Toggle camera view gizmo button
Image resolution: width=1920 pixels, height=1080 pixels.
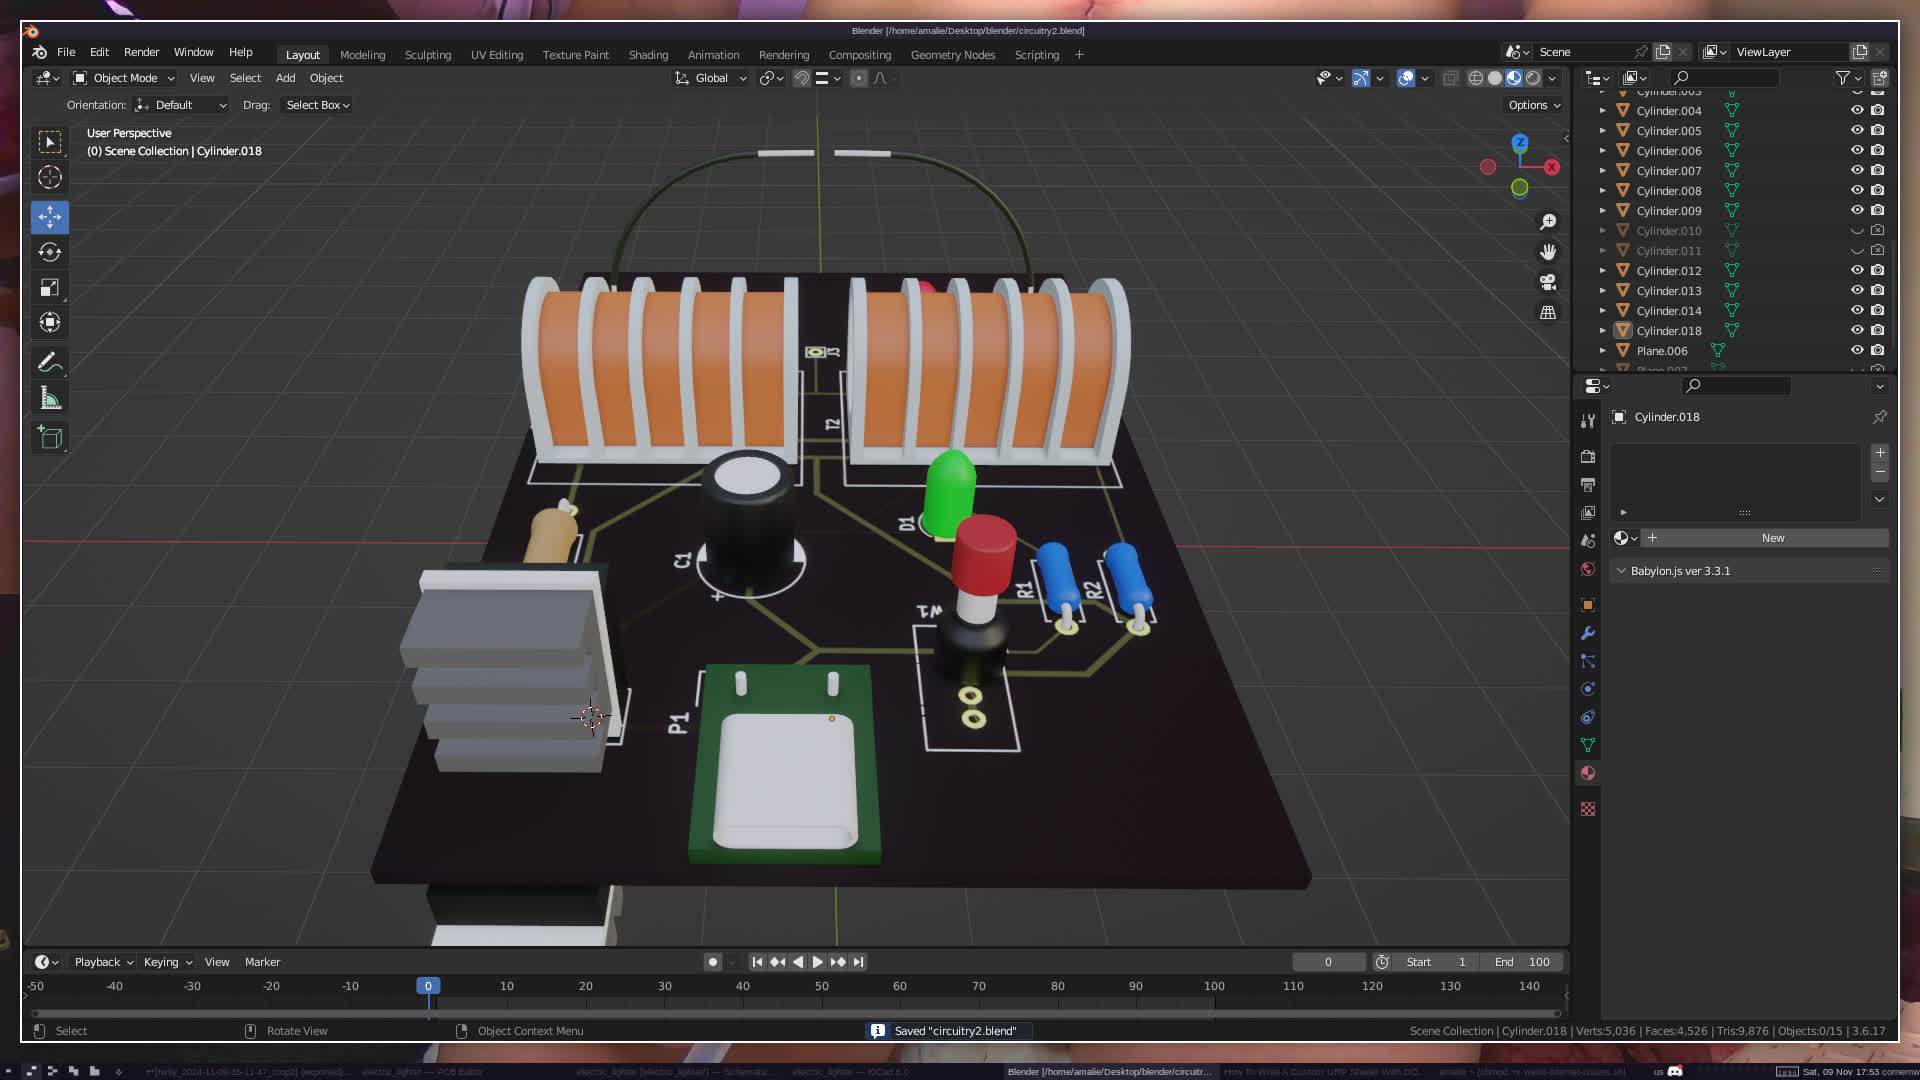[1548, 282]
